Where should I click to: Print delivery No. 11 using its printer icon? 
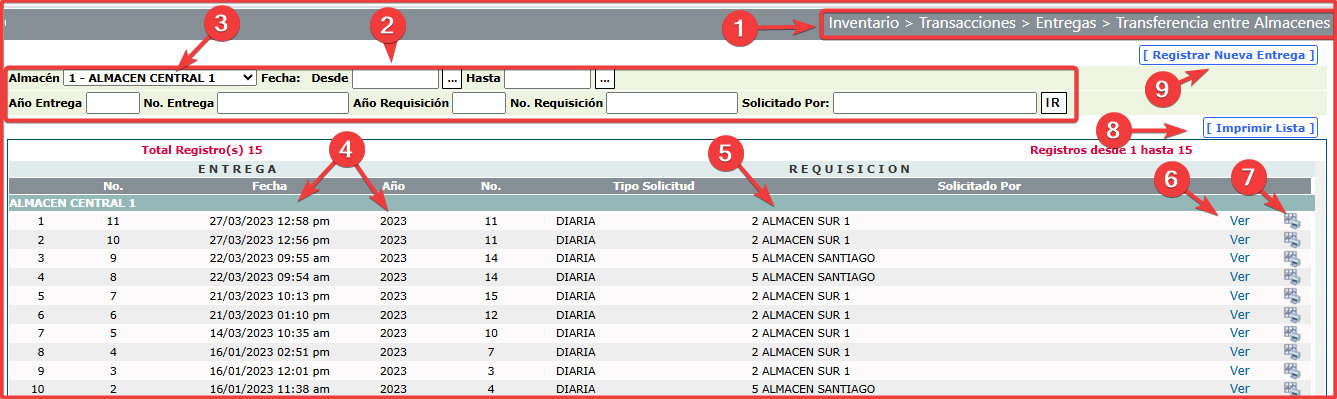[x=1291, y=221]
